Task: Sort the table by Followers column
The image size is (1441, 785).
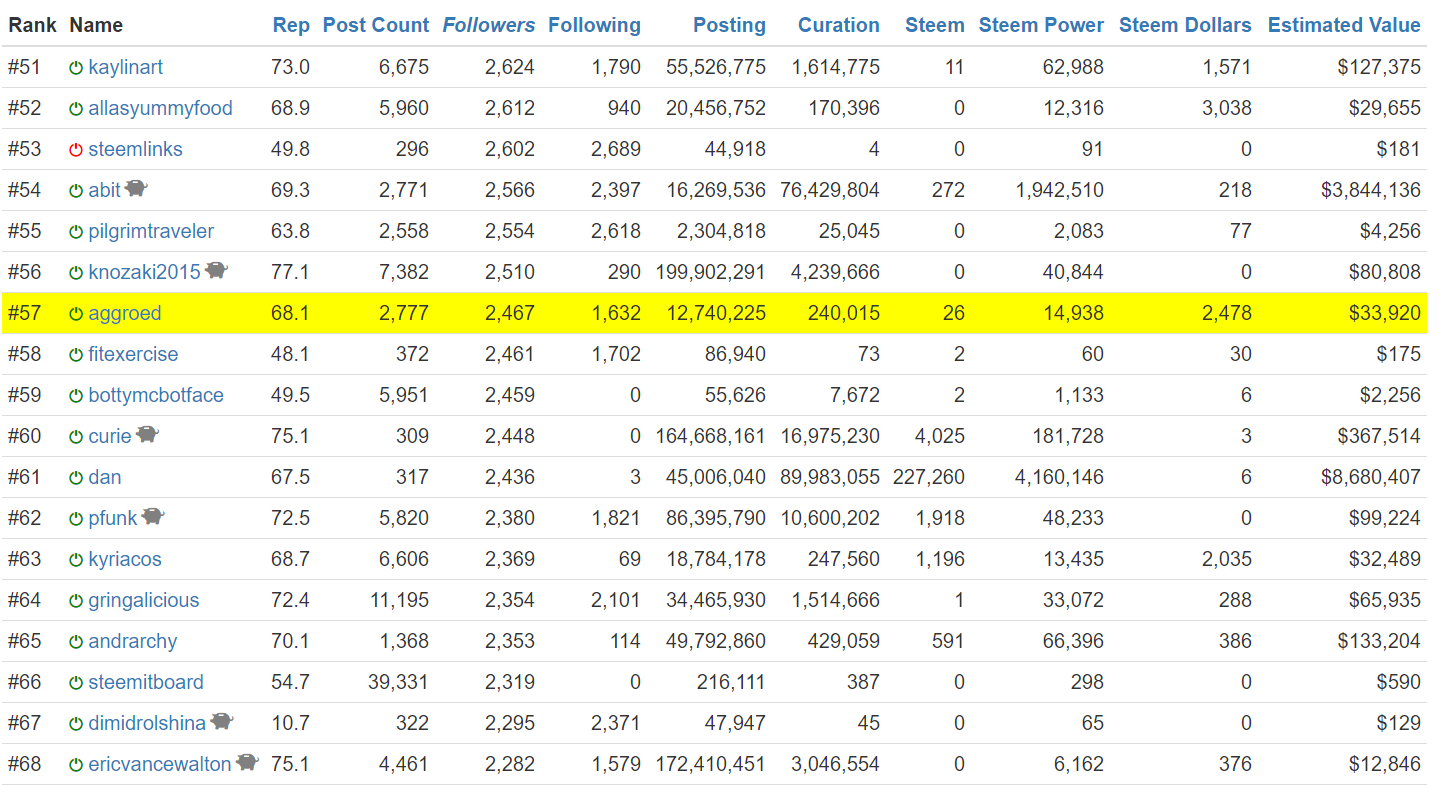Action: pos(489,25)
